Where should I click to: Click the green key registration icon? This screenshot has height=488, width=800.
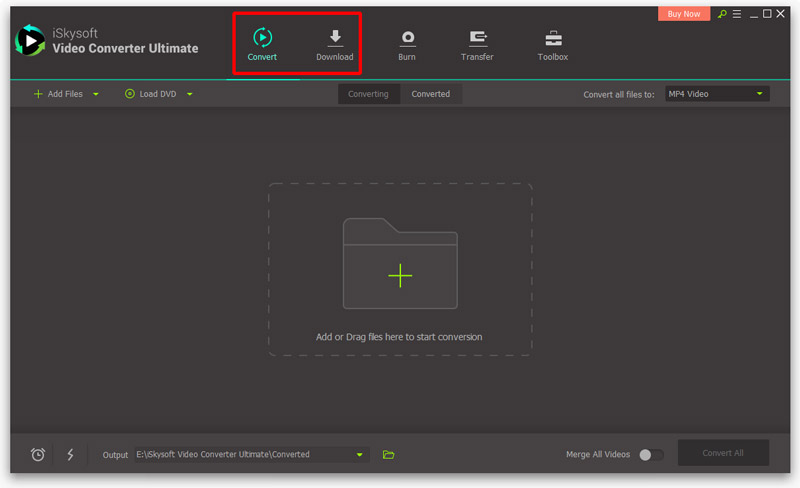coord(722,14)
